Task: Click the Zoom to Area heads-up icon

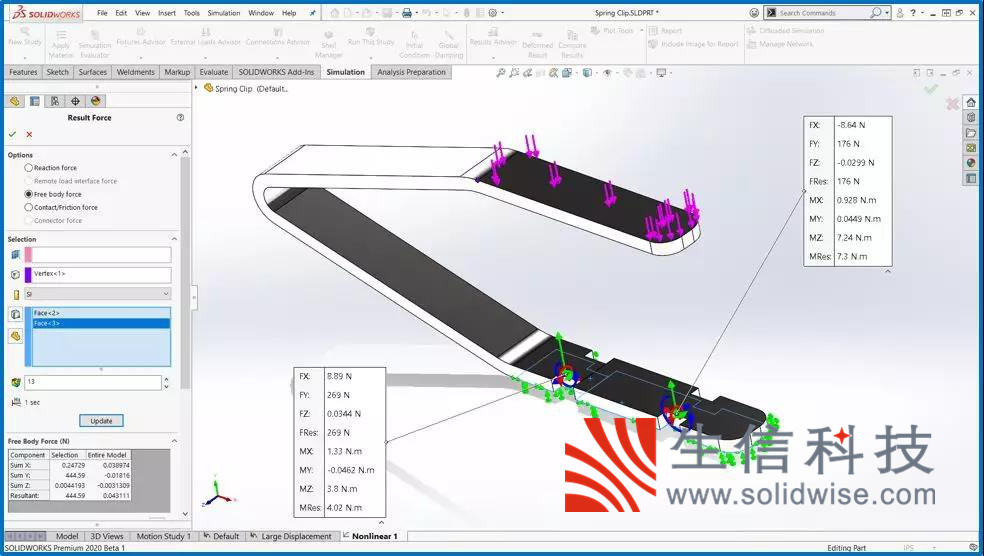Action: [514, 73]
